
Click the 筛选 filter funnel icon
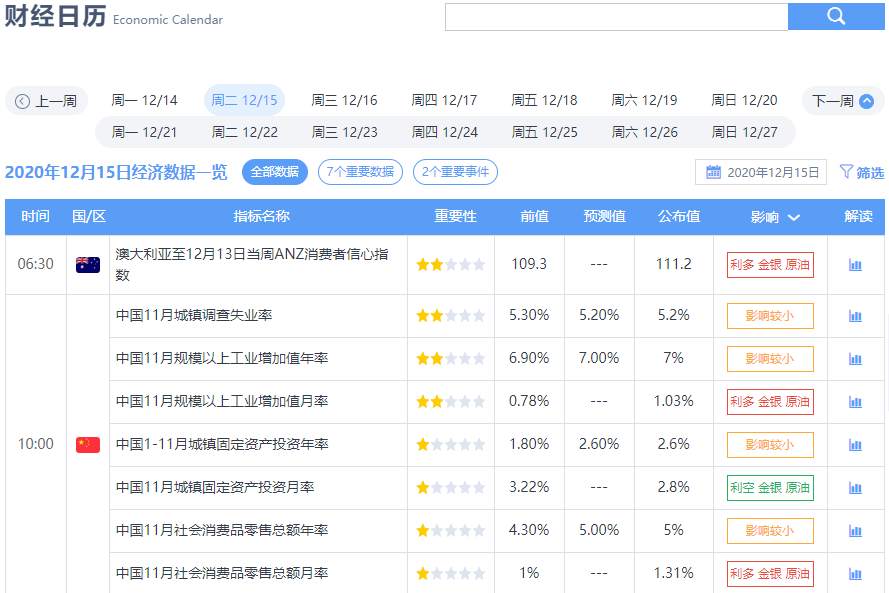pyautogui.click(x=846, y=171)
